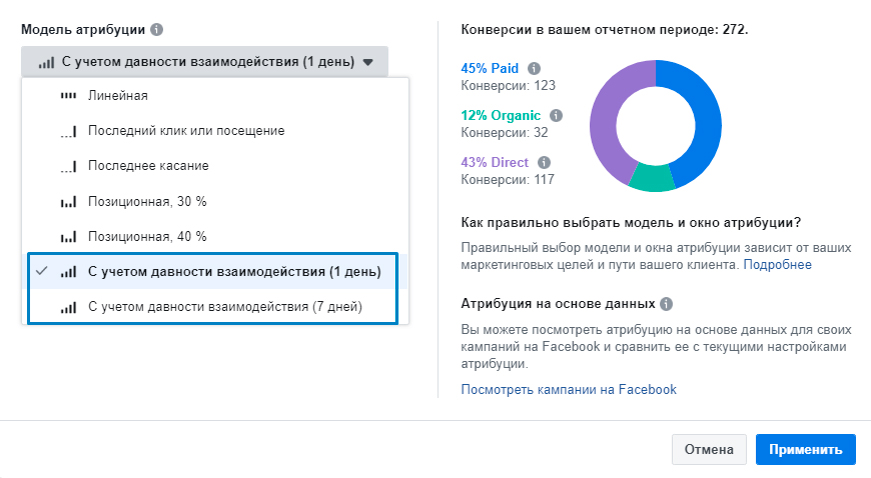
Task: Click the bar icon of the Линейная model
Action: [x=68, y=95]
